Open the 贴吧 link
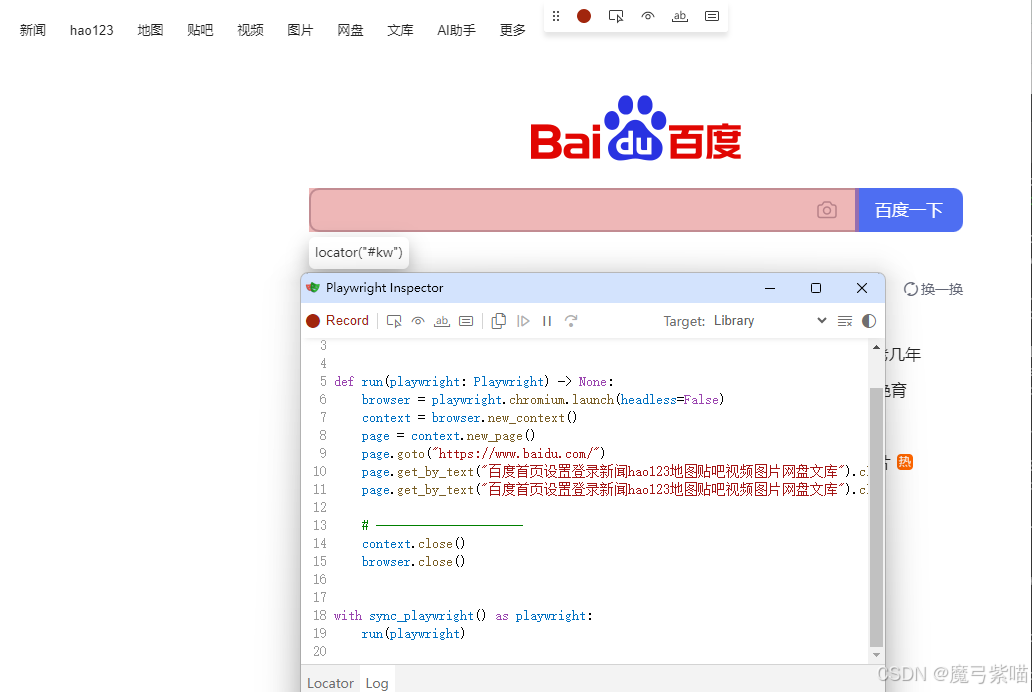Image resolution: width=1032 pixels, height=692 pixels. [200, 30]
